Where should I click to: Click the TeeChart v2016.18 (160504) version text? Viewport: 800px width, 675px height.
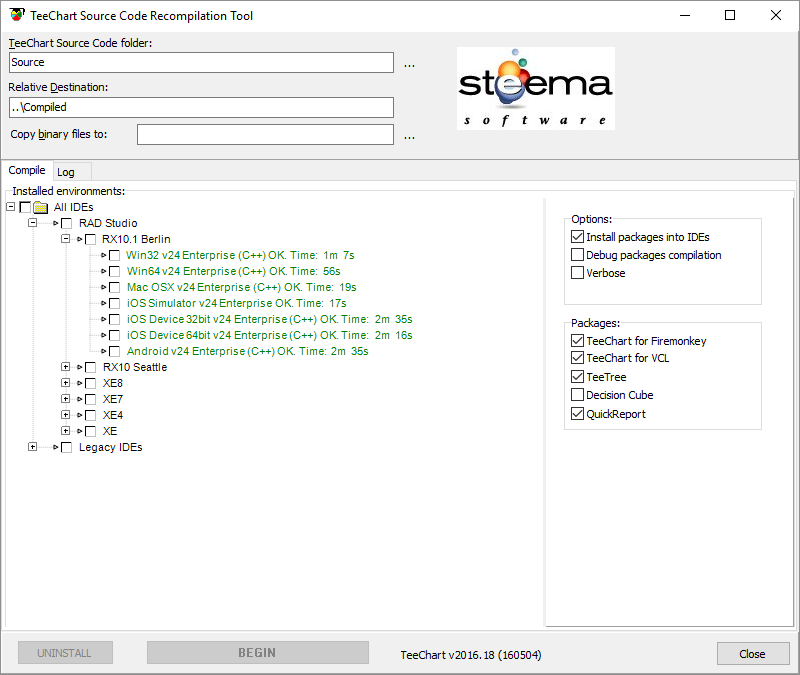[470, 655]
